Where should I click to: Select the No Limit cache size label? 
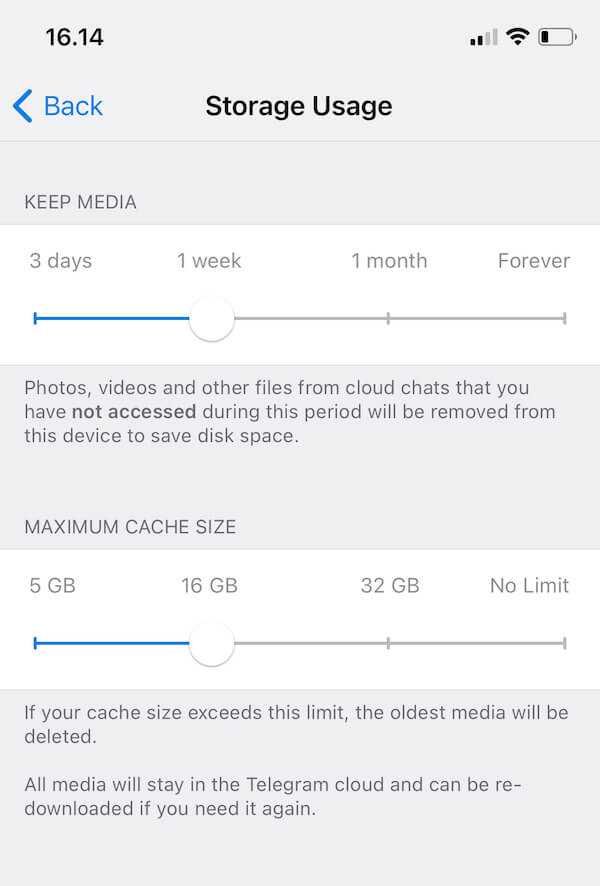click(529, 586)
